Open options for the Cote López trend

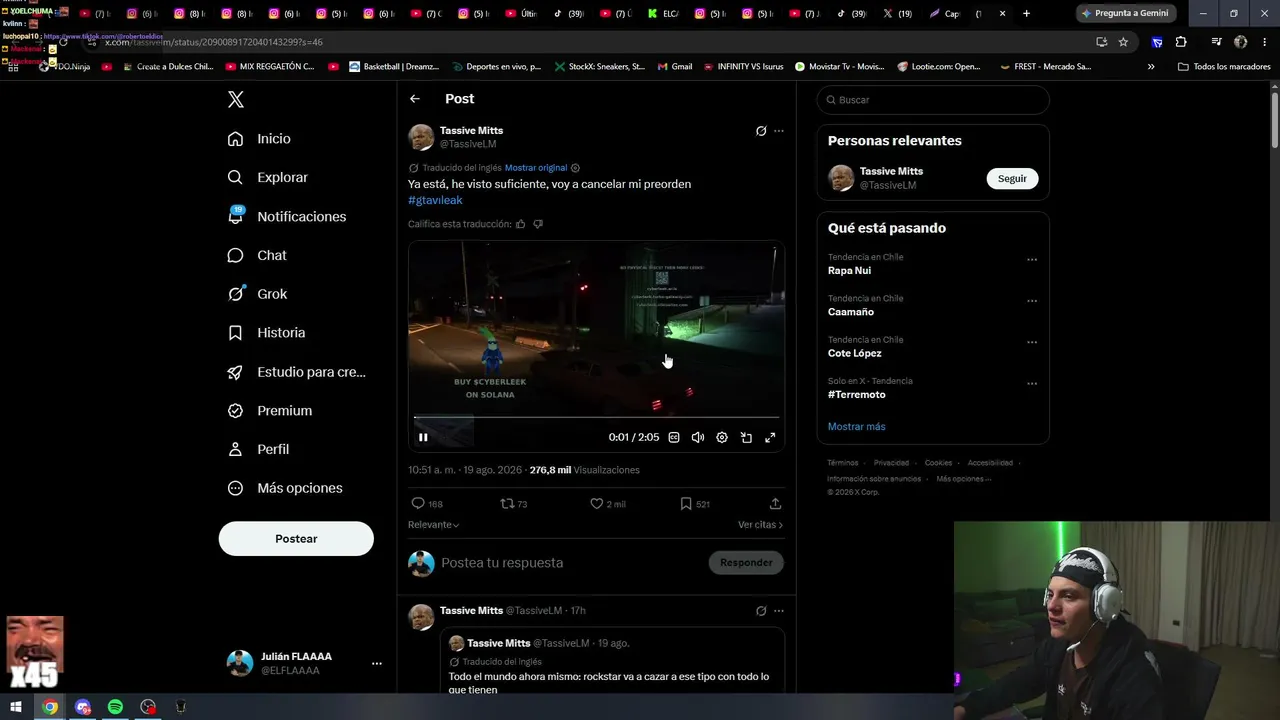tap(1032, 342)
